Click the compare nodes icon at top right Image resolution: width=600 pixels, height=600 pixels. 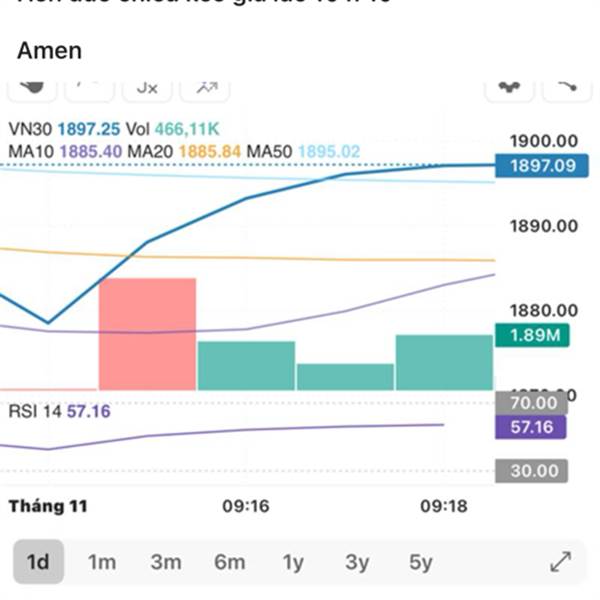[509, 88]
